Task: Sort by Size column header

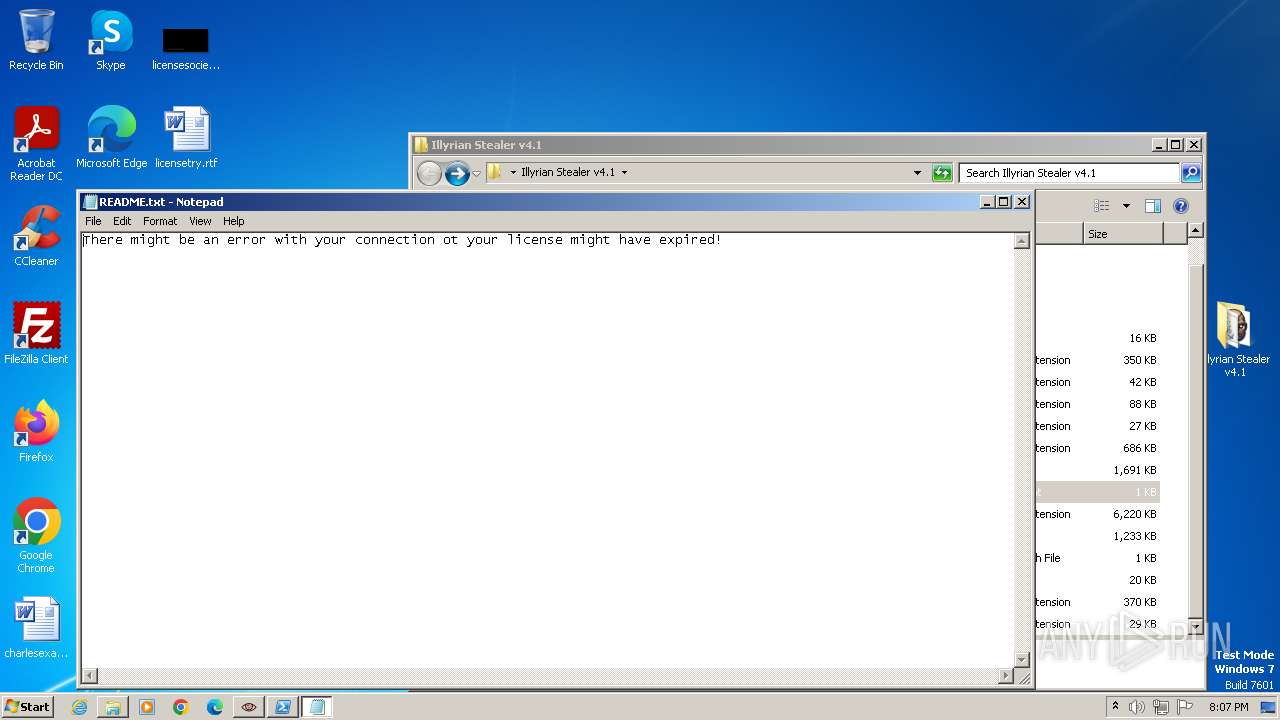Action: tap(1123, 234)
